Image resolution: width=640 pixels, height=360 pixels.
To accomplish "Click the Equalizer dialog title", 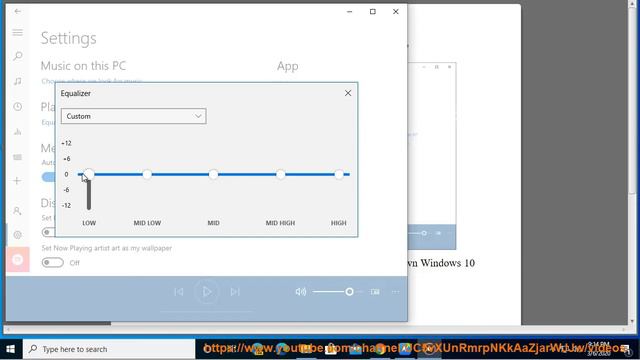I will tap(76, 93).
